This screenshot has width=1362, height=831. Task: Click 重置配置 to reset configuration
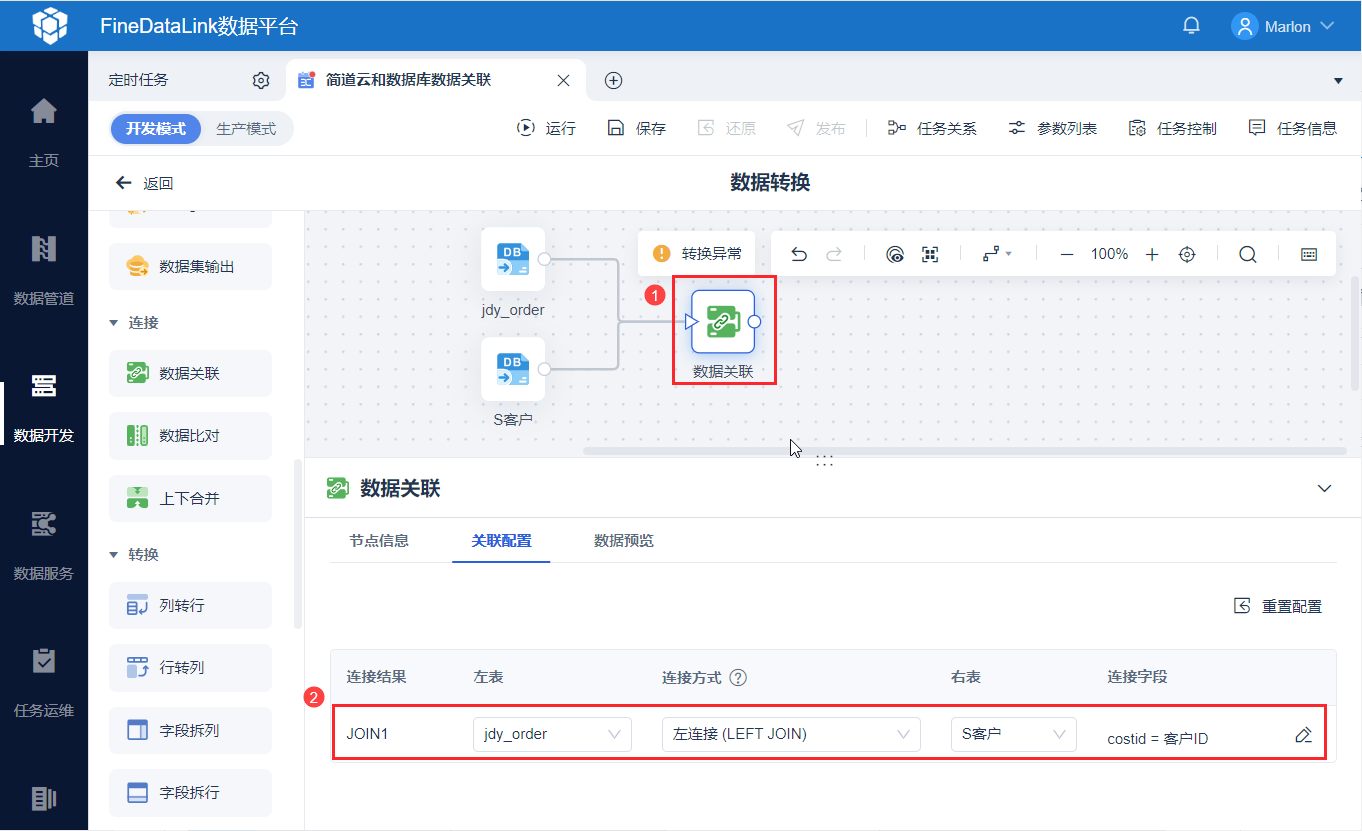1279,606
